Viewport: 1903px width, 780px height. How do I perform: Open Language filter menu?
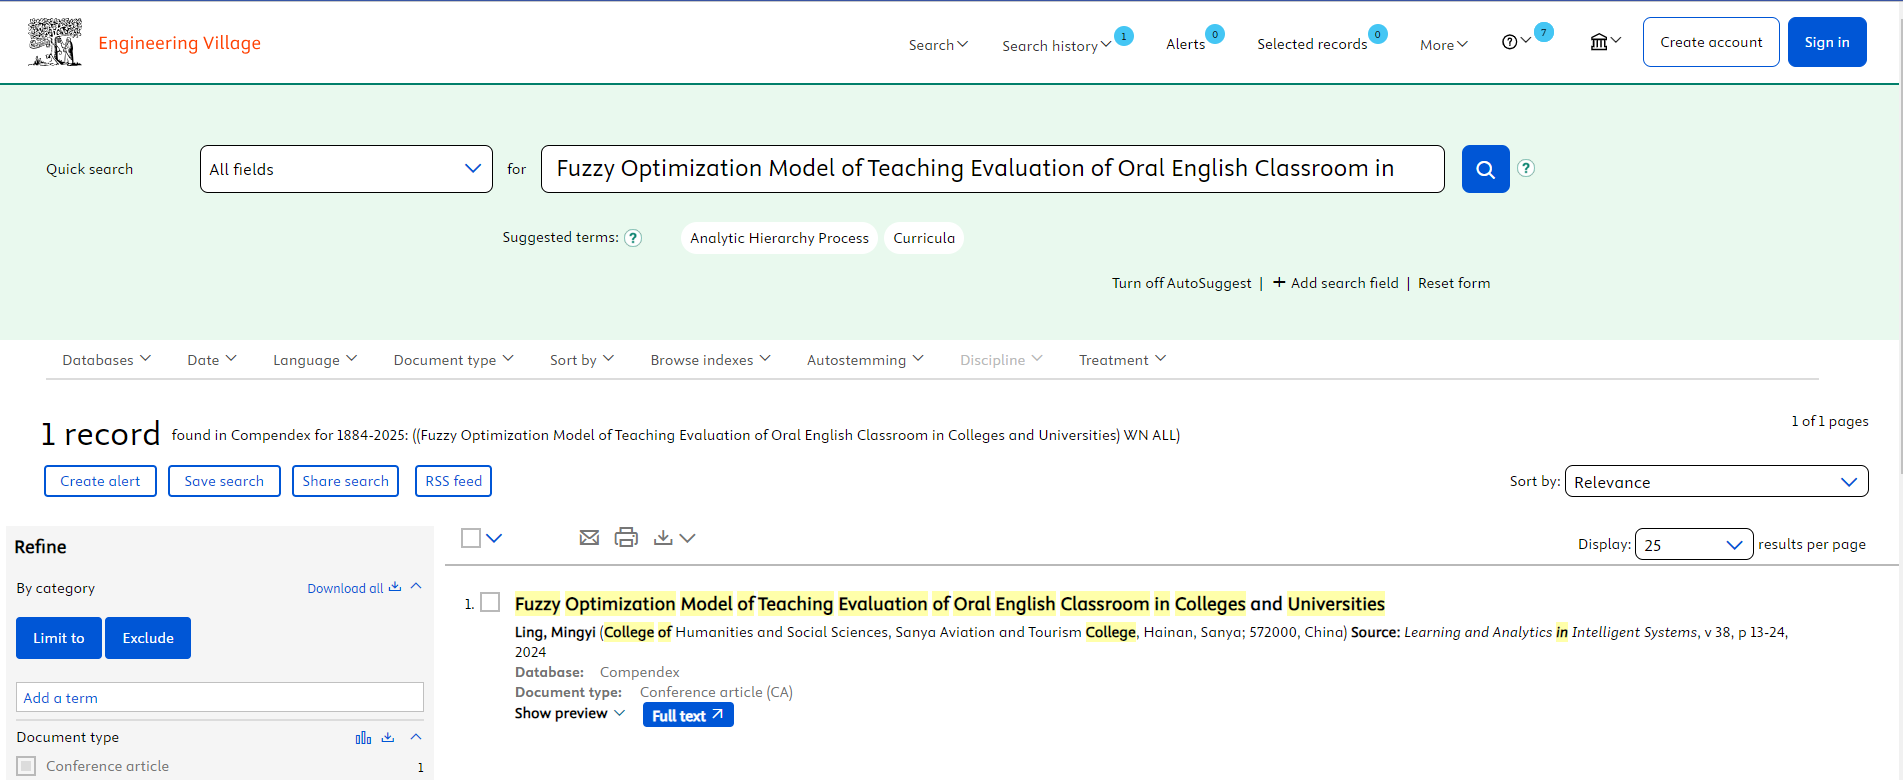click(315, 360)
